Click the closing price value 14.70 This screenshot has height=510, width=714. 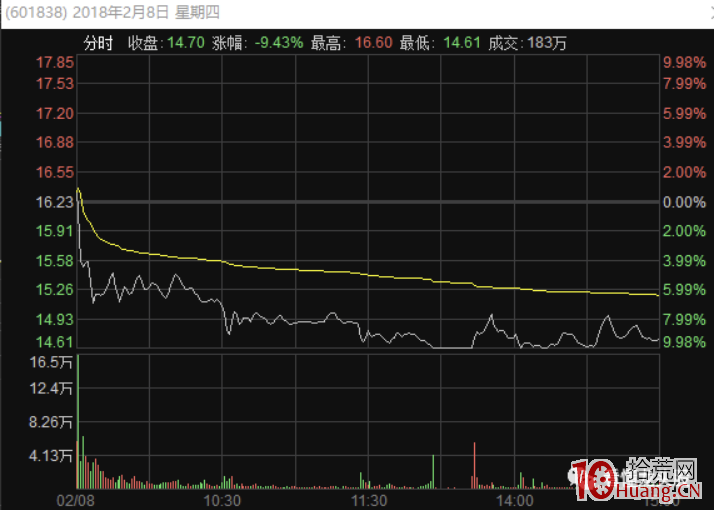pyautogui.click(x=186, y=43)
